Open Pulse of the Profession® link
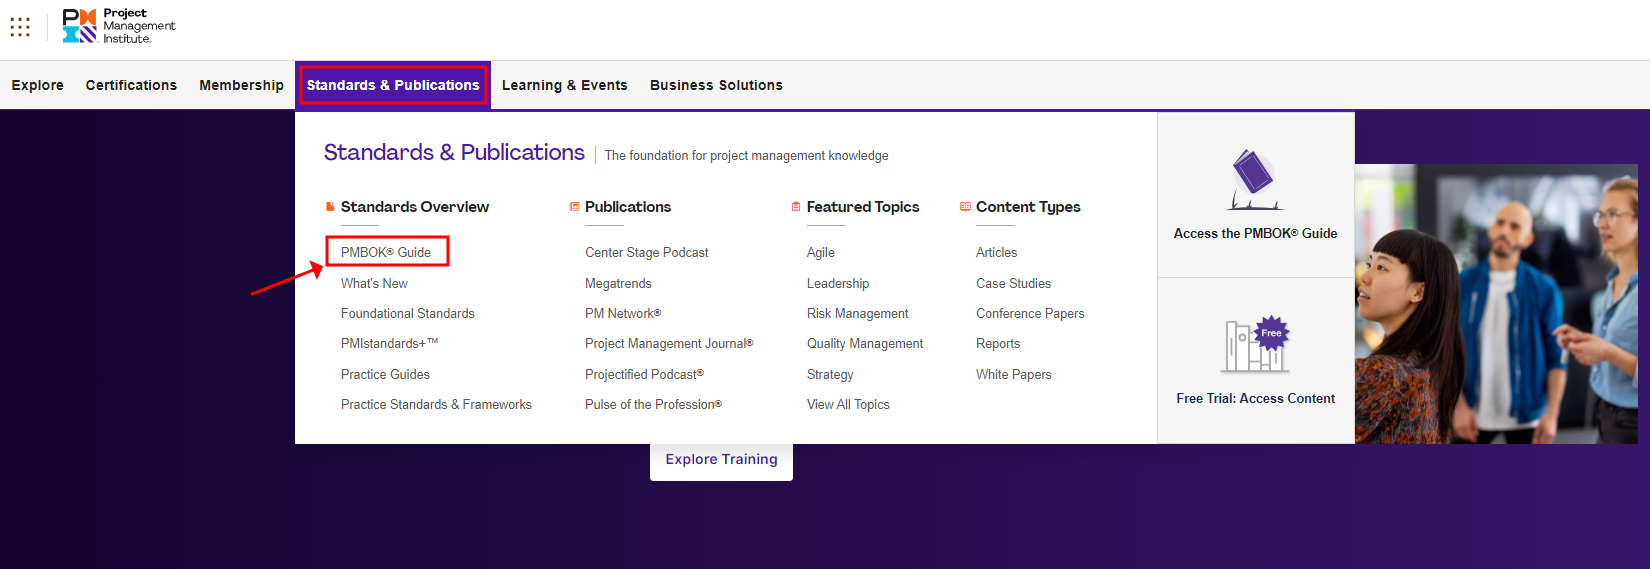The height and width of the screenshot is (569, 1650). coord(653,405)
